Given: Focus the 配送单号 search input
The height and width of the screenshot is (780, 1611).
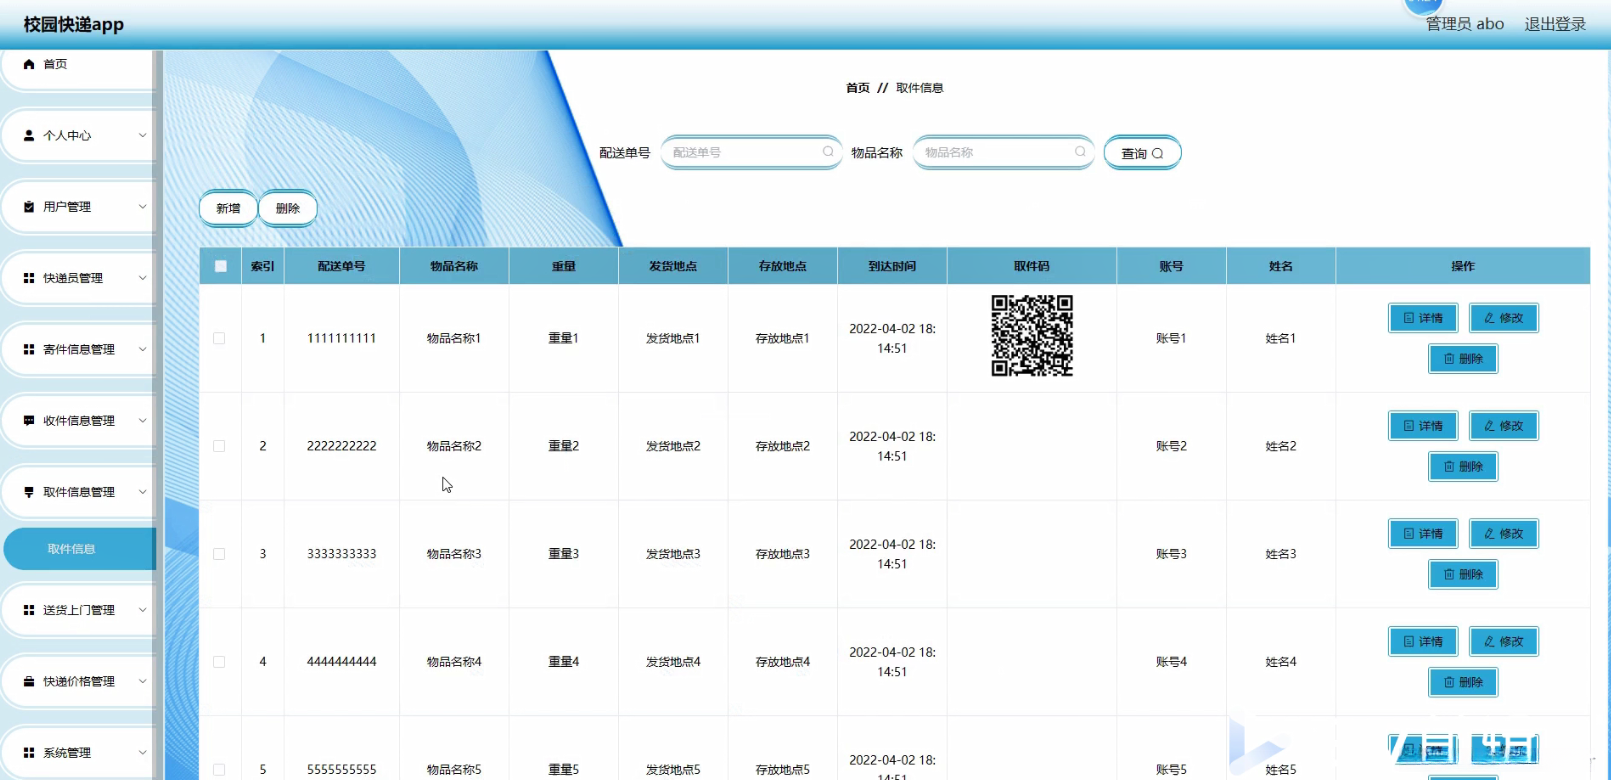Looking at the screenshot, I should tap(751, 152).
